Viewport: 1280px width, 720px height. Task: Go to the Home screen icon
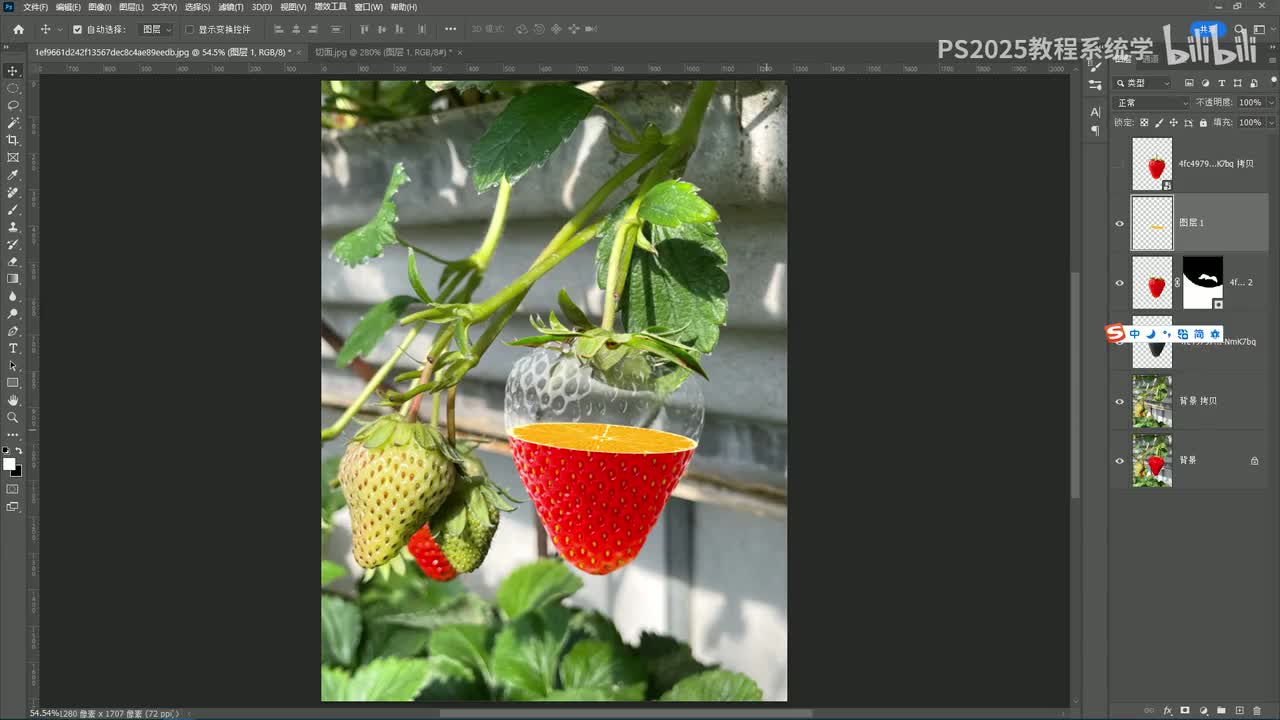18,29
